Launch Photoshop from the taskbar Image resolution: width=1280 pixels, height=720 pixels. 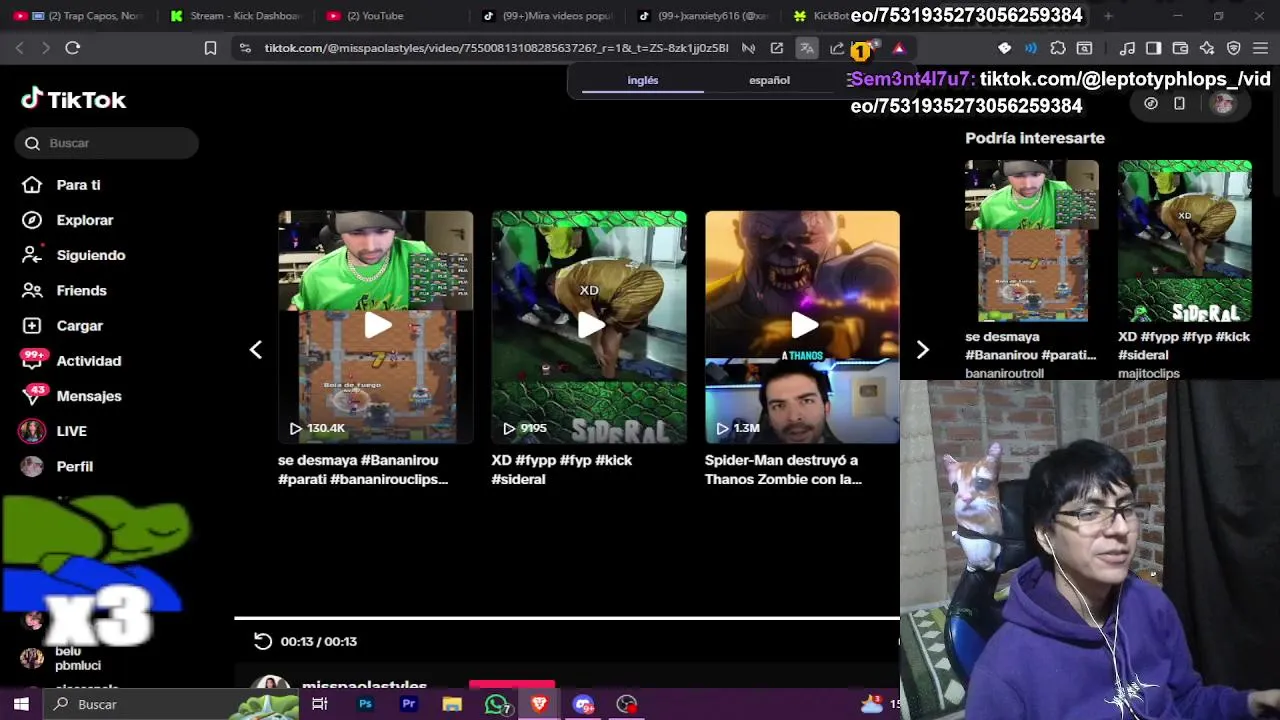[365, 704]
